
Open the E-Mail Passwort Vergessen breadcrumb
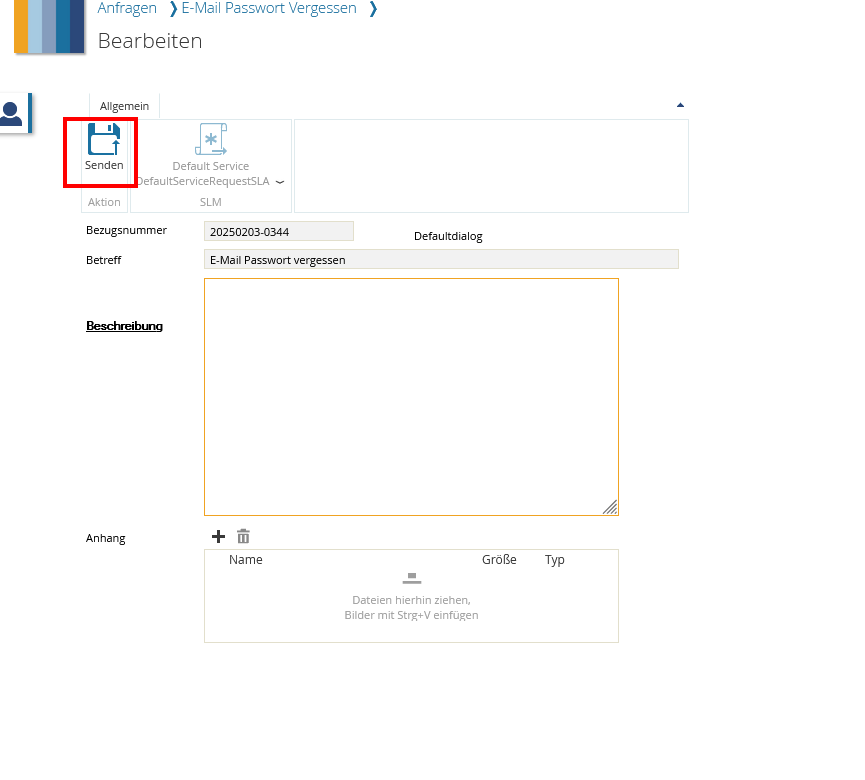click(x=268, y=9)
